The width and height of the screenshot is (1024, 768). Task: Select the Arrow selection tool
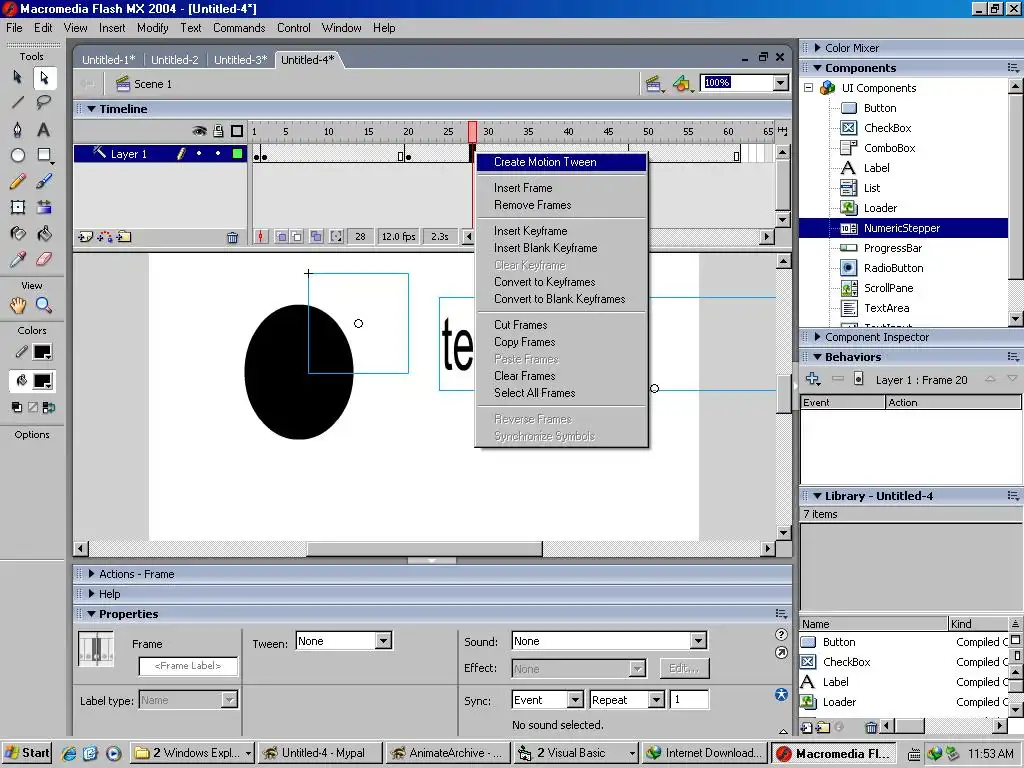(18, 78)
